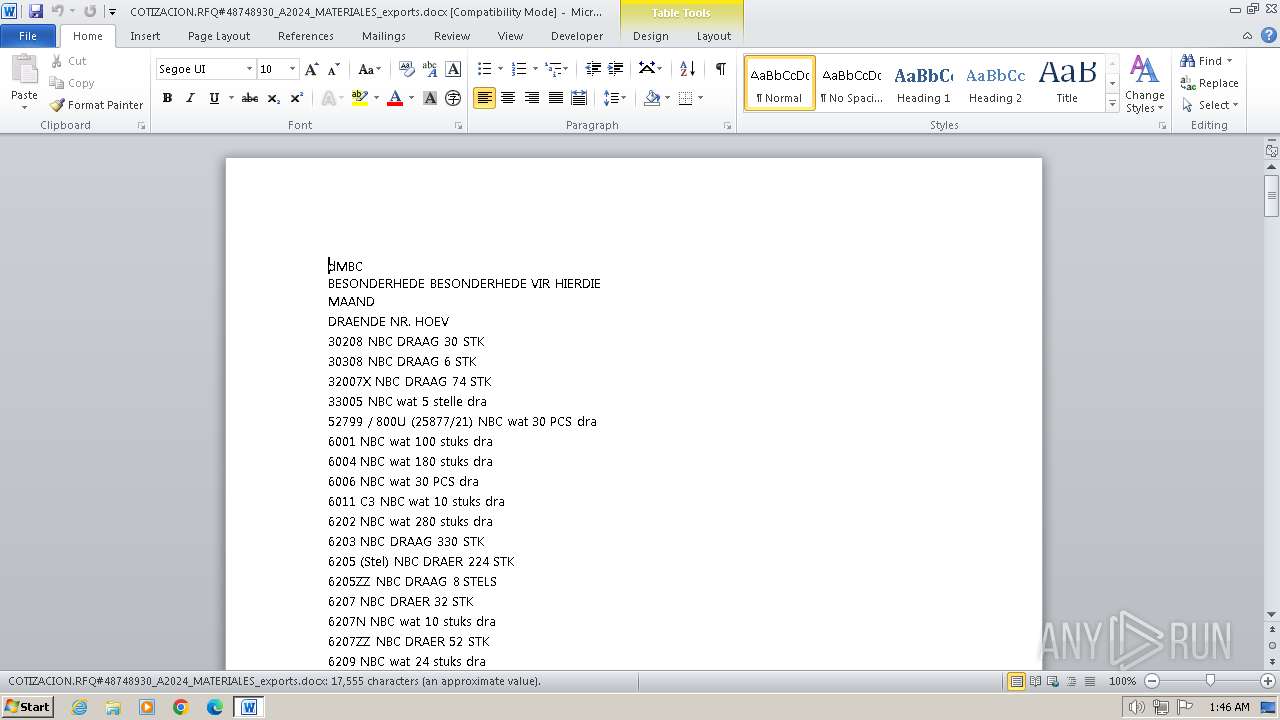Toggle Subscript formatting

274,98
